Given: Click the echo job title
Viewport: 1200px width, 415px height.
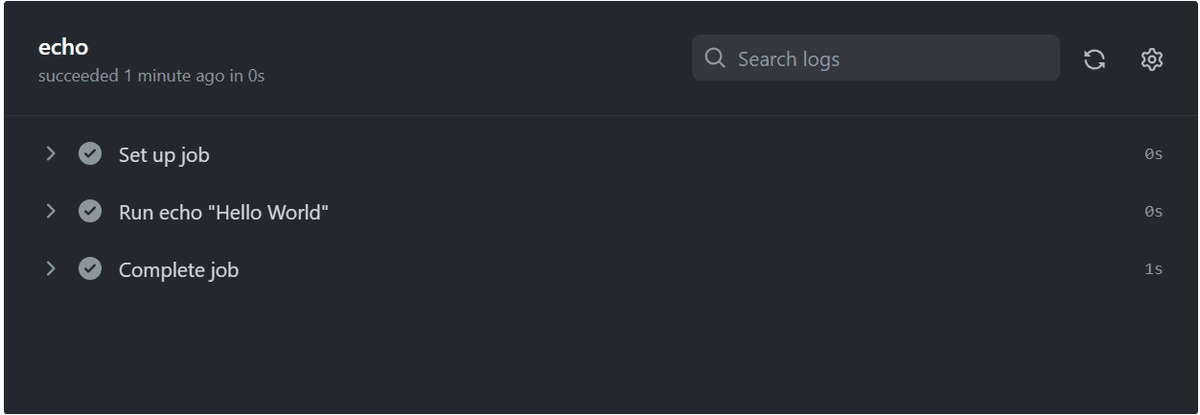Looking at the screenshot, I should click(63, 47).
